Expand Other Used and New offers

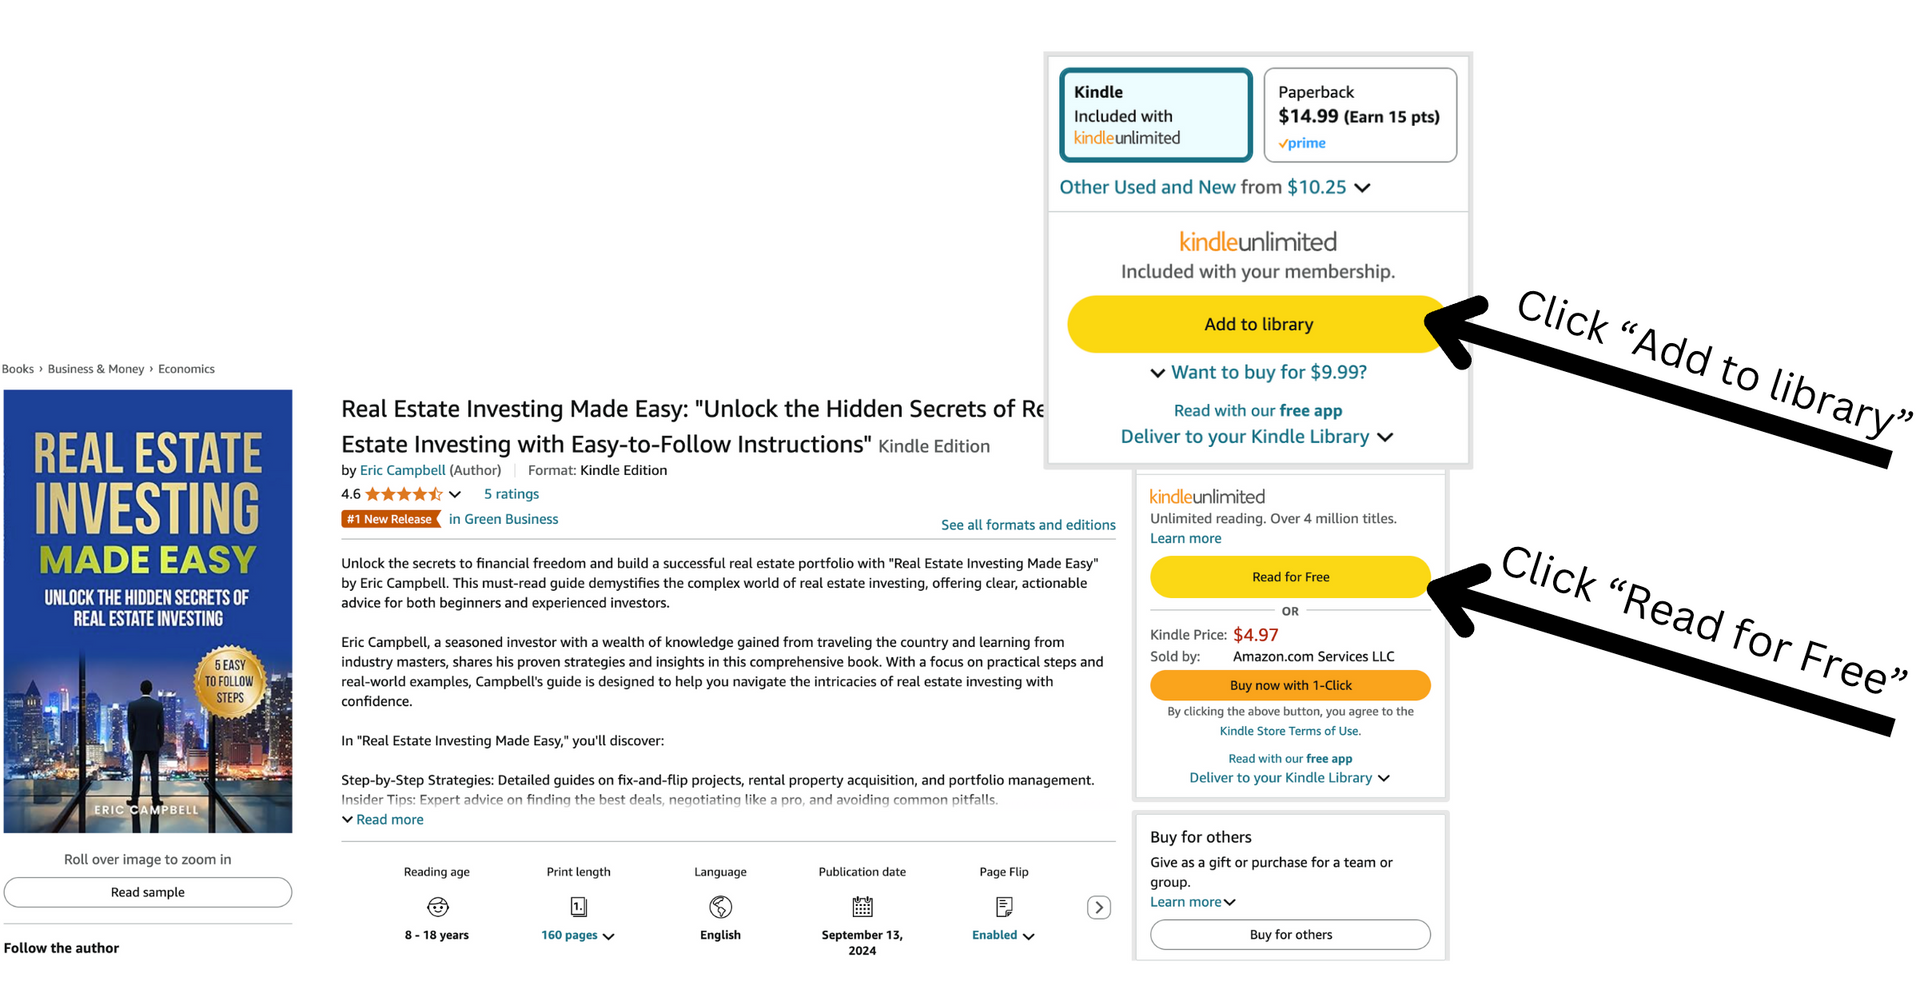tap(1214, 187)
